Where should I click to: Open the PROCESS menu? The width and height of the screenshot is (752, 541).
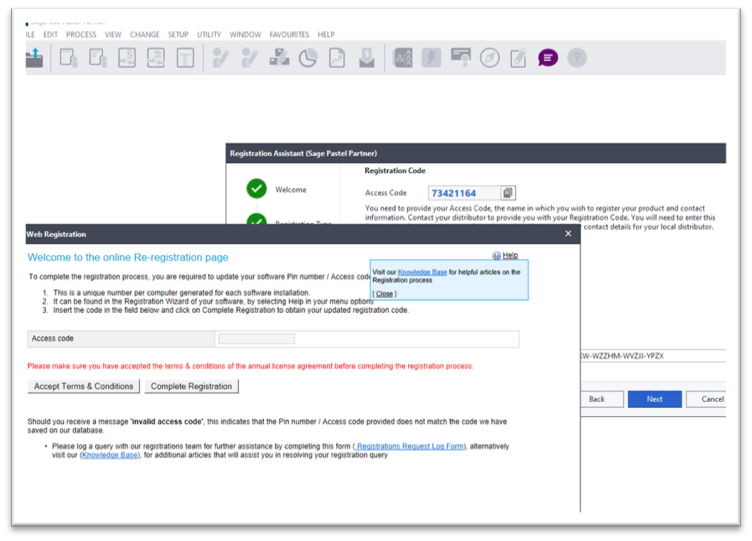[81, 35]
